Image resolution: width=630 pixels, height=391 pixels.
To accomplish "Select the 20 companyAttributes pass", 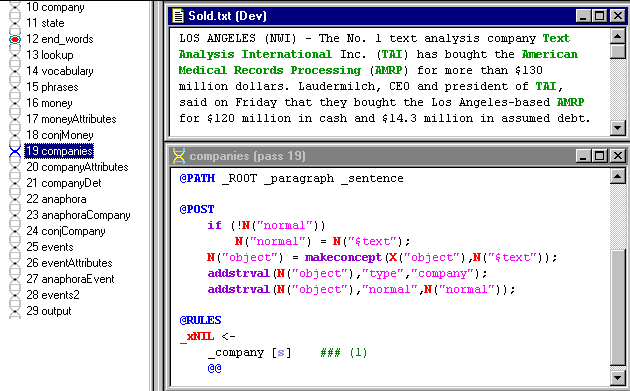I will [77, 167].
